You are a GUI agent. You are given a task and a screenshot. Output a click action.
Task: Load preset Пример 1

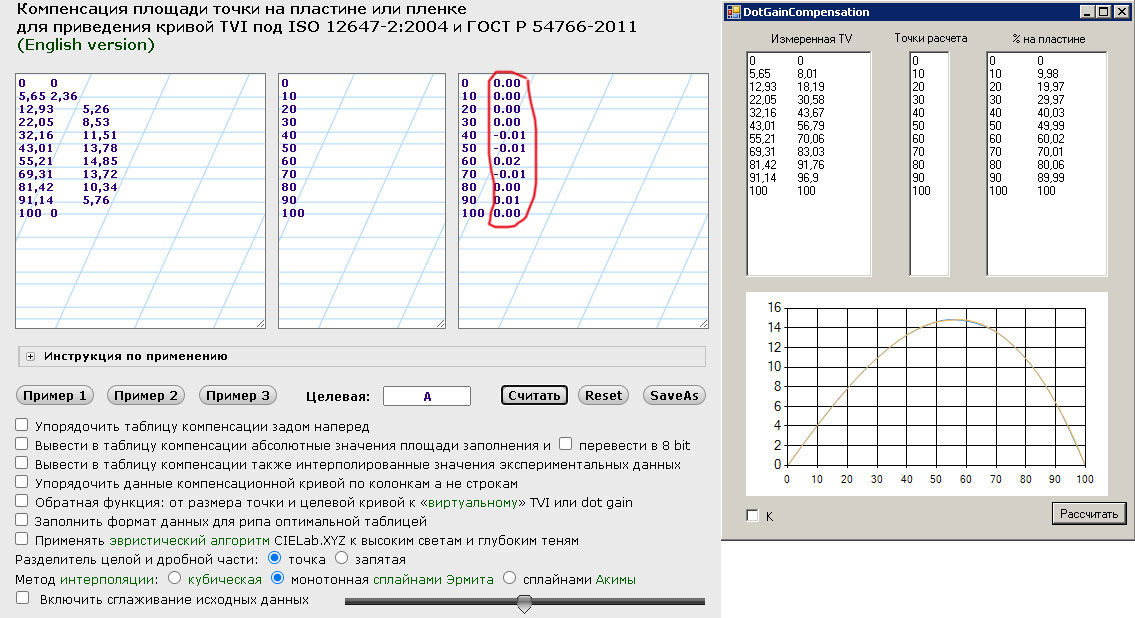(54, 395)
